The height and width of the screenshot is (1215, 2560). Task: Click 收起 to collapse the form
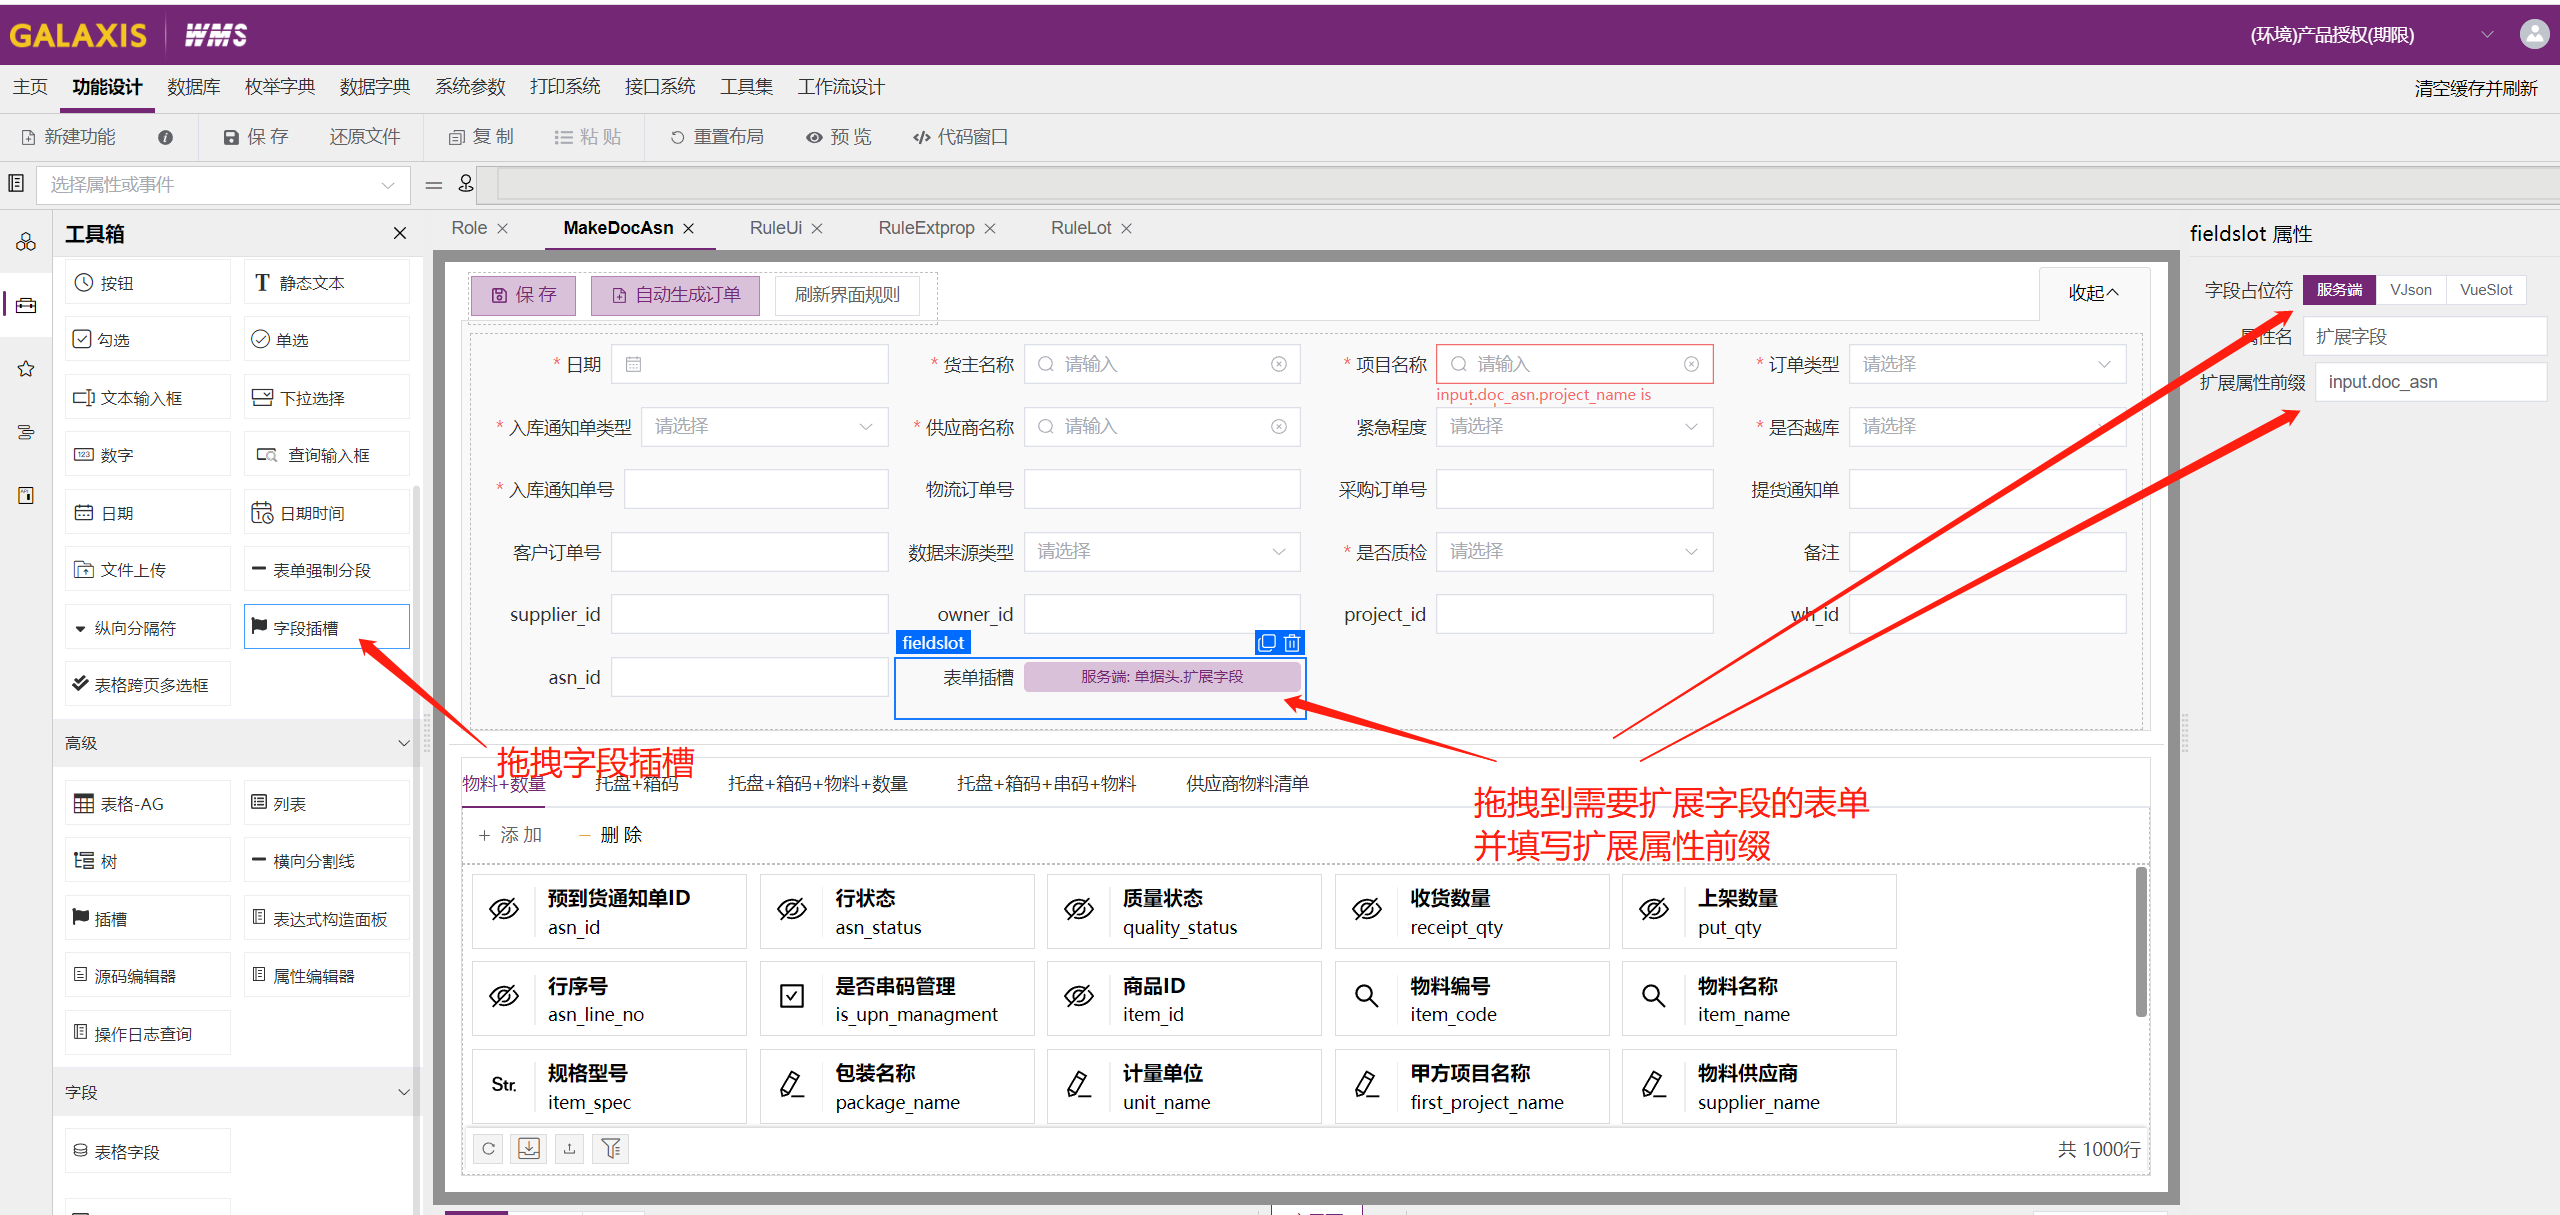point(2094,293)
